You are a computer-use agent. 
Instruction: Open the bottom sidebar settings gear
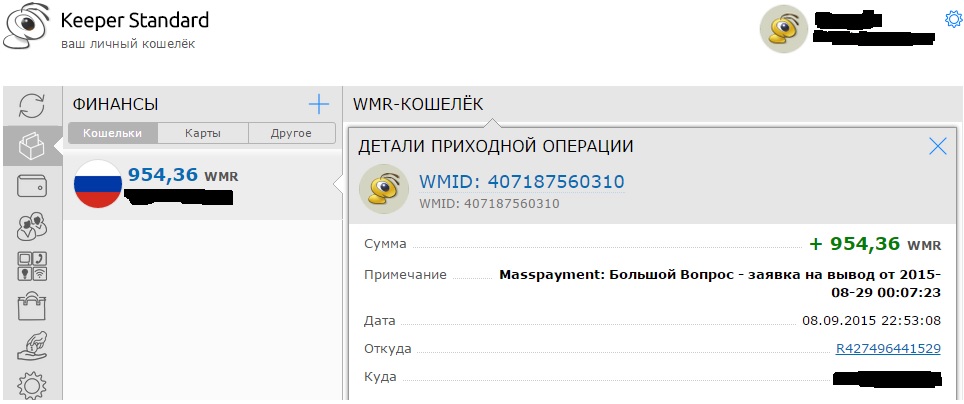pyautogui.click(x=32, y=386)
